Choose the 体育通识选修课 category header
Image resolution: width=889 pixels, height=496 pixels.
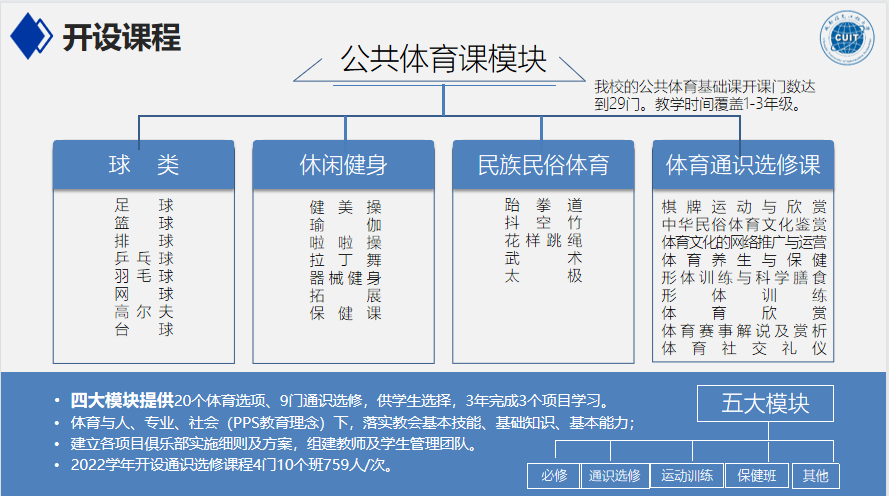coord(743,164)
